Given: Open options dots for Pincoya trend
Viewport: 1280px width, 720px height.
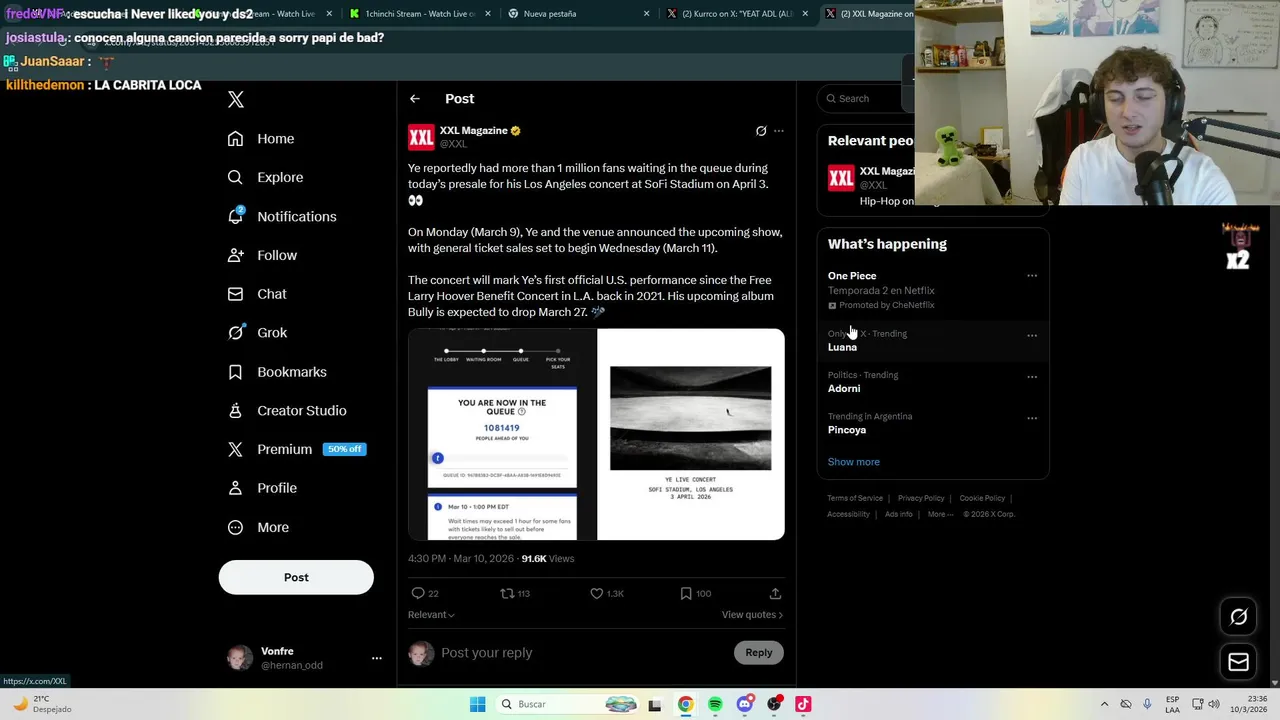Looking at the screenshot, I should (1032, 418).
